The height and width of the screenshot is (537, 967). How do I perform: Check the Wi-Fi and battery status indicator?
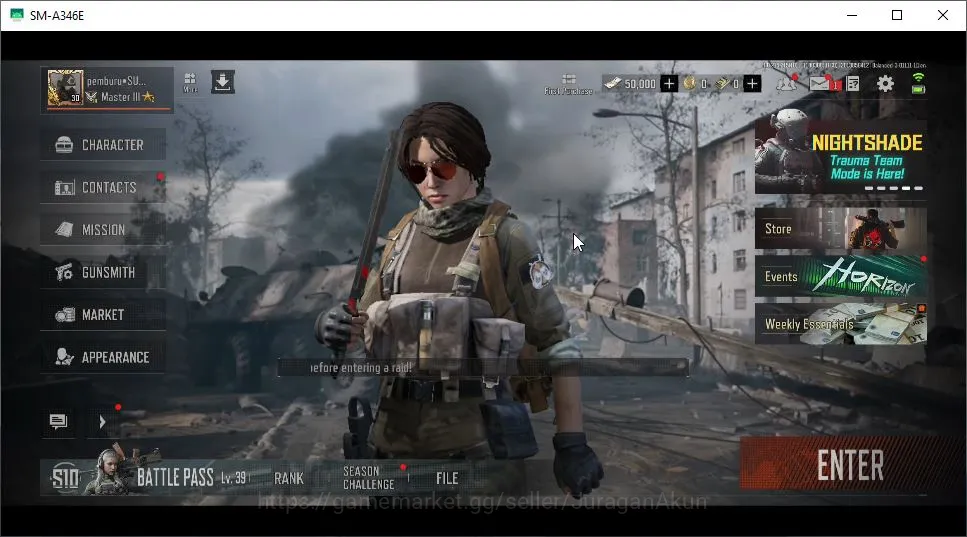918,83
